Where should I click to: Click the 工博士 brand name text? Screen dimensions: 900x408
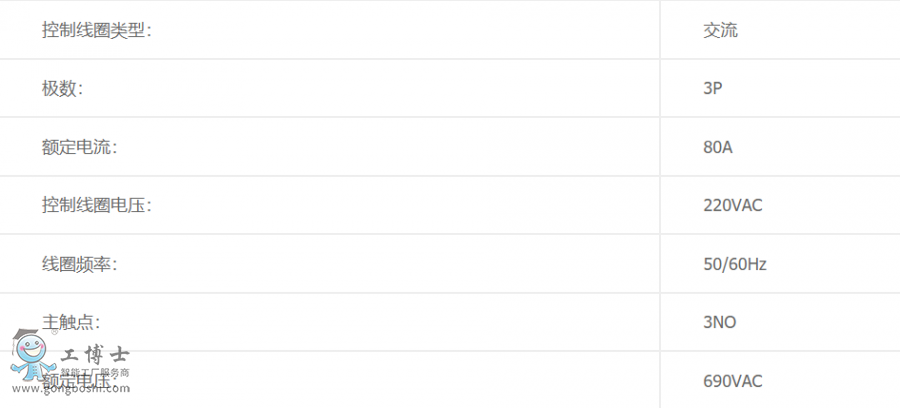[x=95, y=355]
